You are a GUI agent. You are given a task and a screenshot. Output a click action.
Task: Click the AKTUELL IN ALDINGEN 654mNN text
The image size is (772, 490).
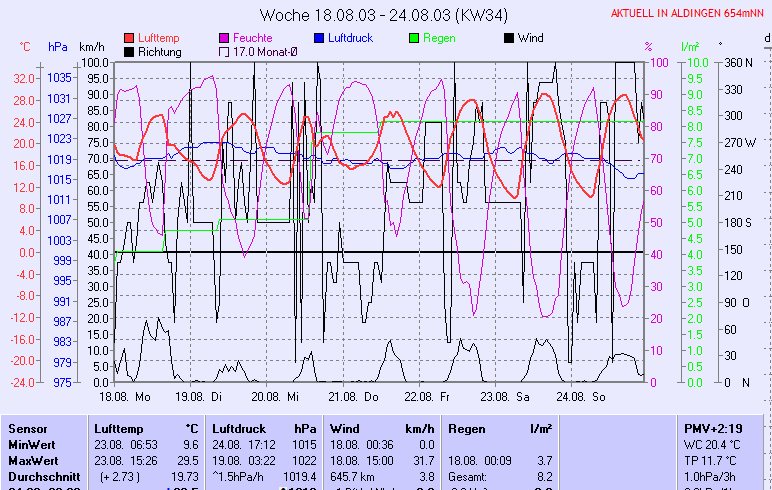pyautogui.click(x=688, y=14)
